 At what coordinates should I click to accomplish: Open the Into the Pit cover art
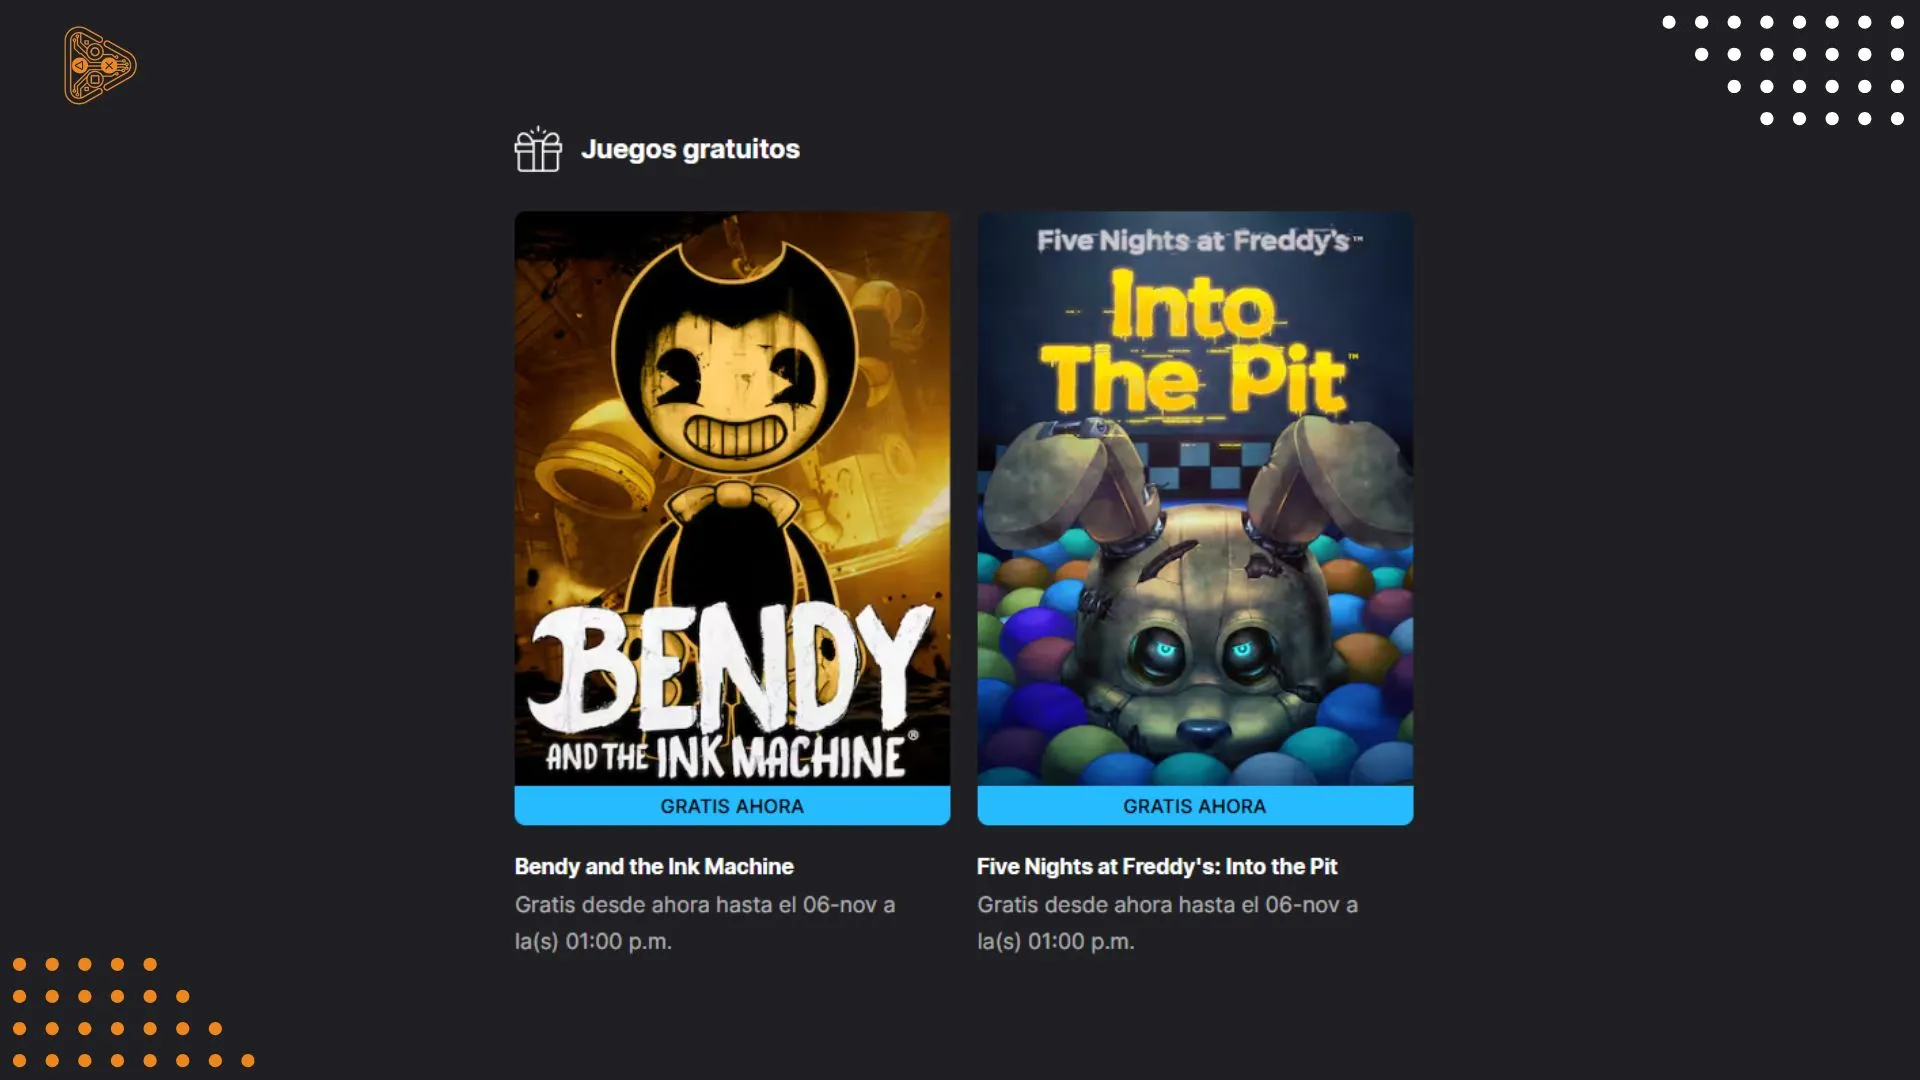1195,498
